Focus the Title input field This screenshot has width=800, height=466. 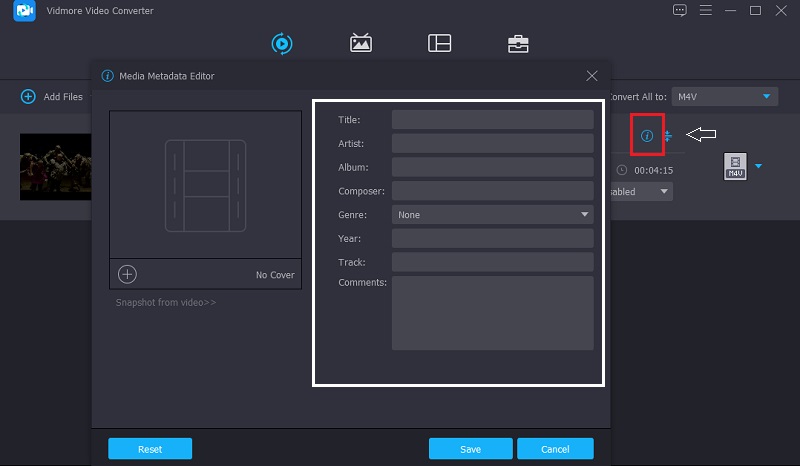493,120
